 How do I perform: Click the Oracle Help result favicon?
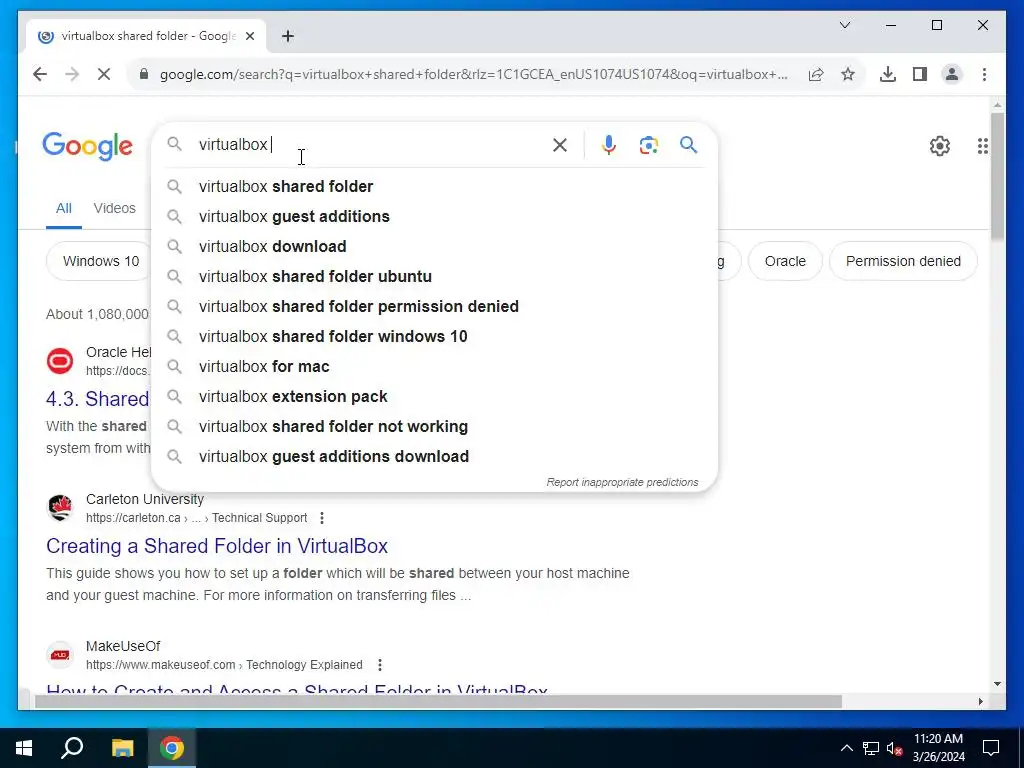[60, 361]
